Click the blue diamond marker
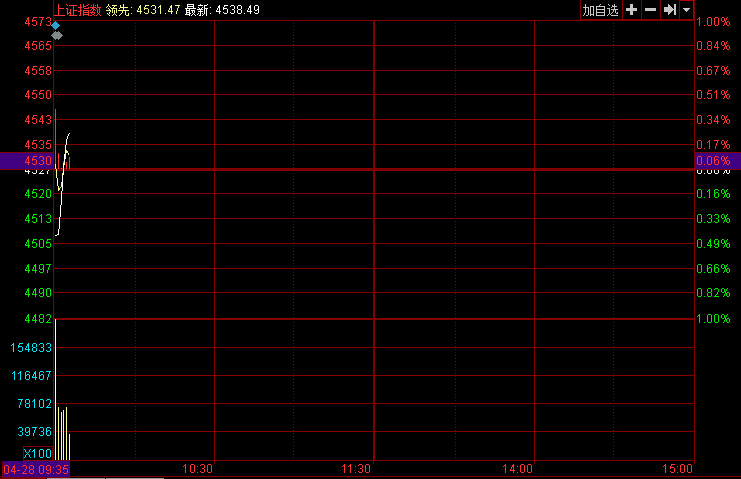 click(x=56, y=25)
